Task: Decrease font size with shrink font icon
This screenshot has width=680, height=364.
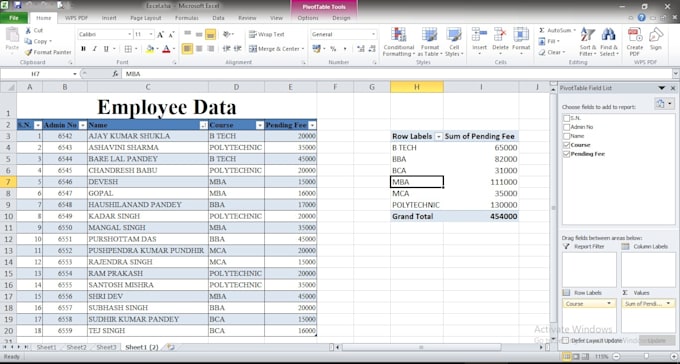Action: tap(171, 34)
